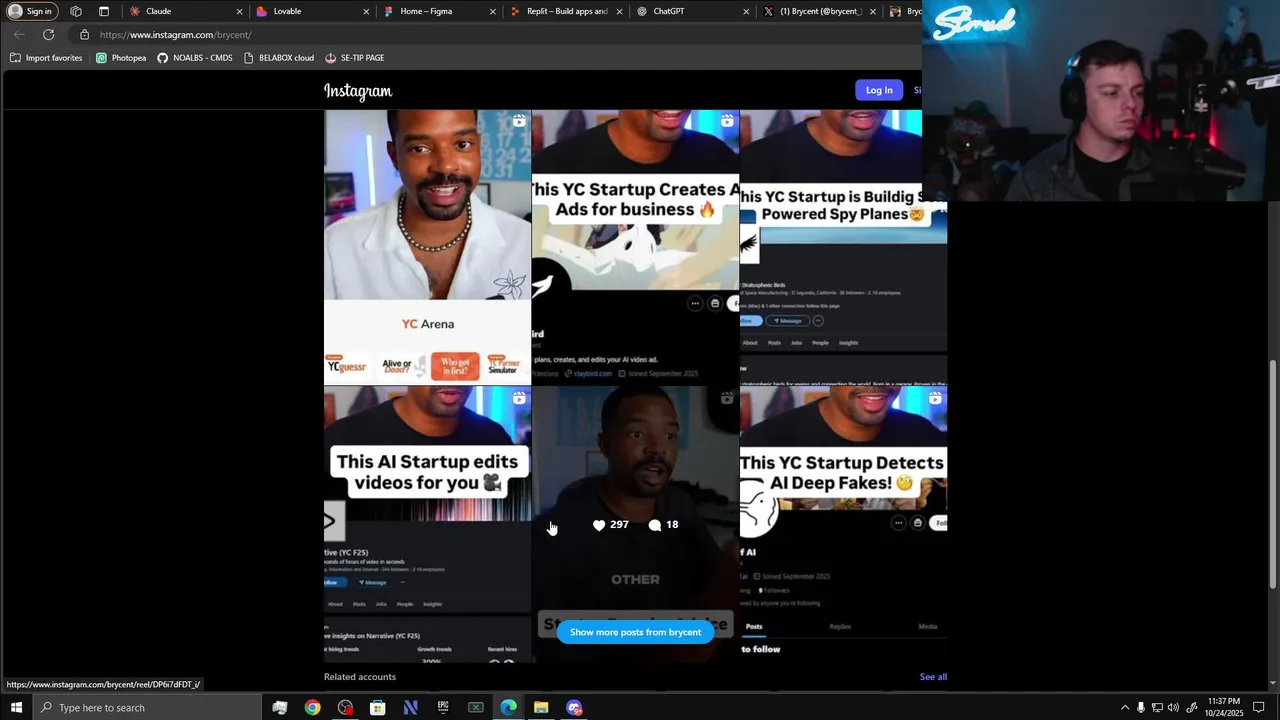Open the notifications center icon
Viewport: 1280px width, 720px height.
click(x=1259, y=708)
